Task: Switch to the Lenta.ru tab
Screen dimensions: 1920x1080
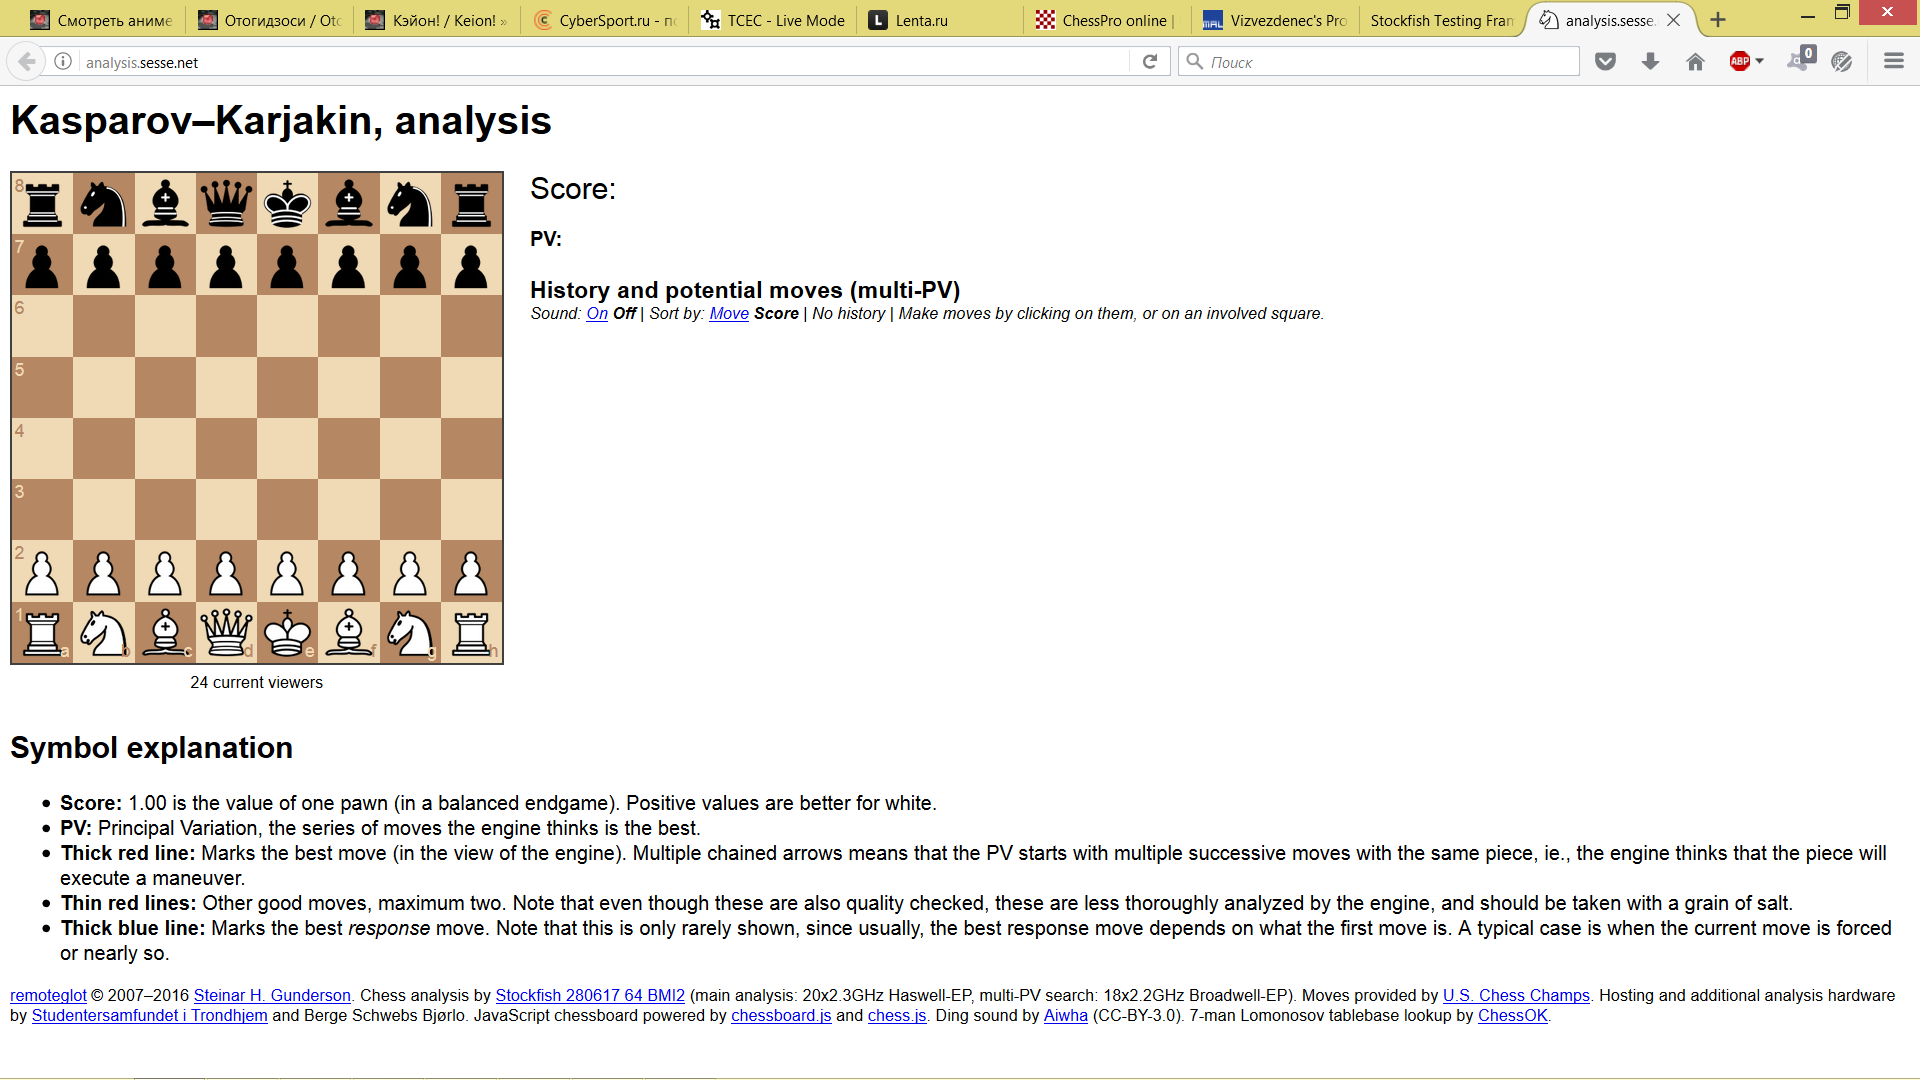Action: click(920, 20)
